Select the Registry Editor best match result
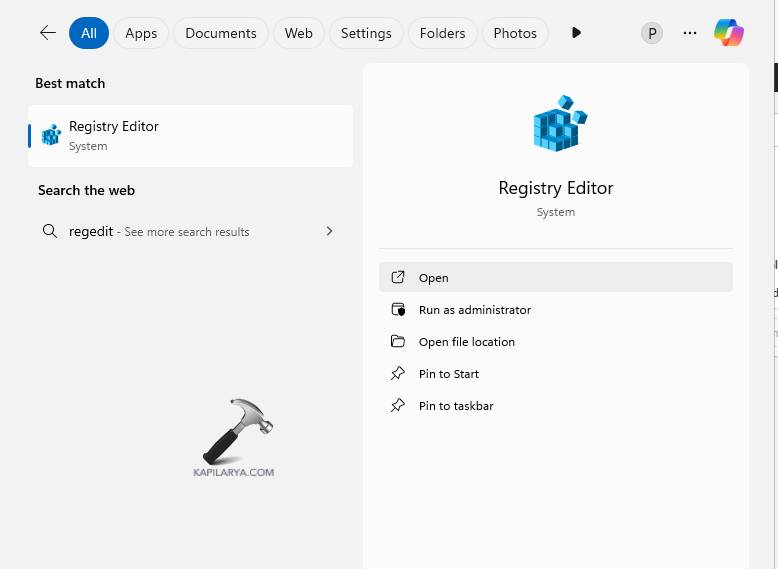This screenshot has height=569, width=778. pos(190,135)
